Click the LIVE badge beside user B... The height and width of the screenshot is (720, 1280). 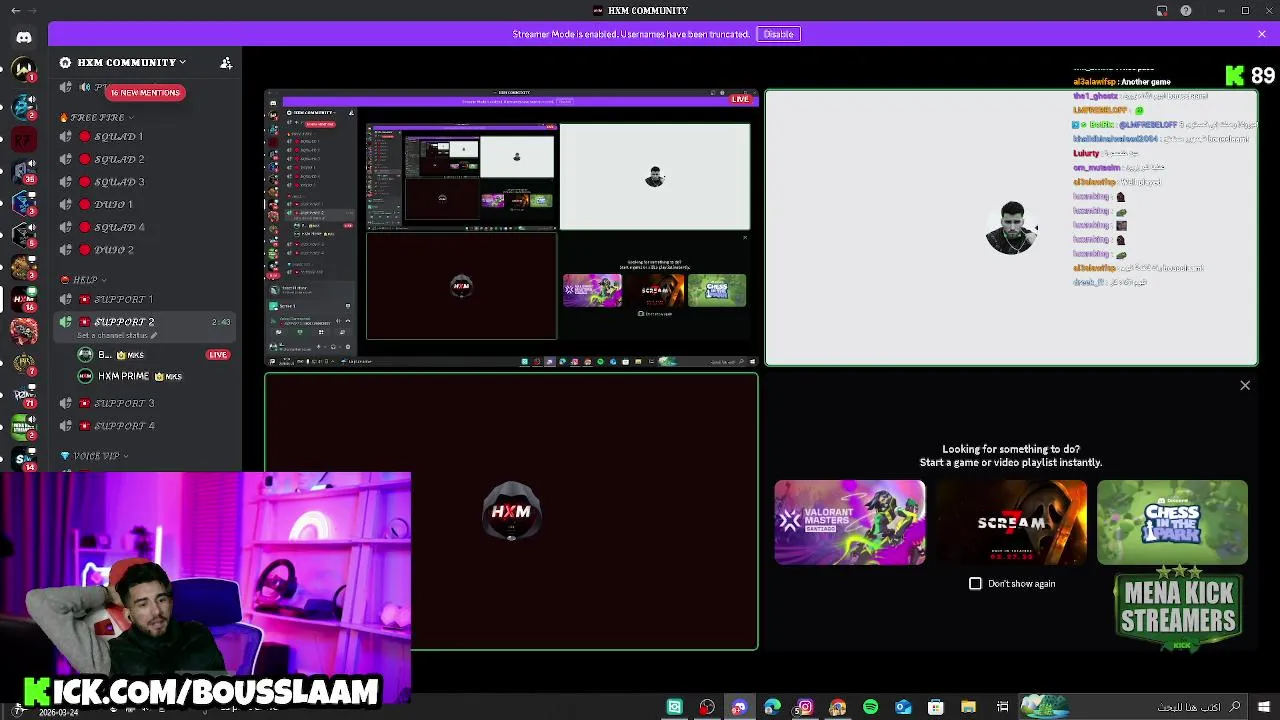[x=218, y=355]
